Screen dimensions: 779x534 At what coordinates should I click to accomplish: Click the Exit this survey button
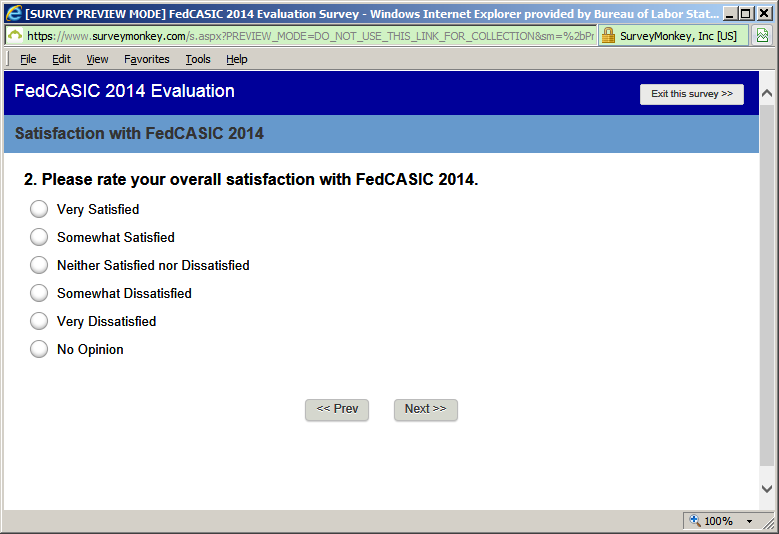[692, 94]
